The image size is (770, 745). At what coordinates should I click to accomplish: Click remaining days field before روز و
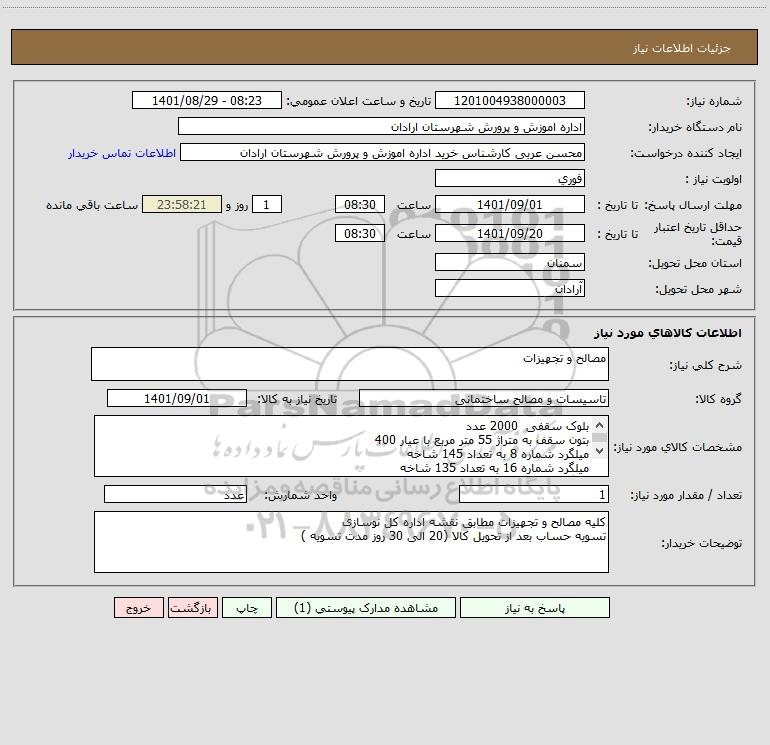tap(267, 204)
